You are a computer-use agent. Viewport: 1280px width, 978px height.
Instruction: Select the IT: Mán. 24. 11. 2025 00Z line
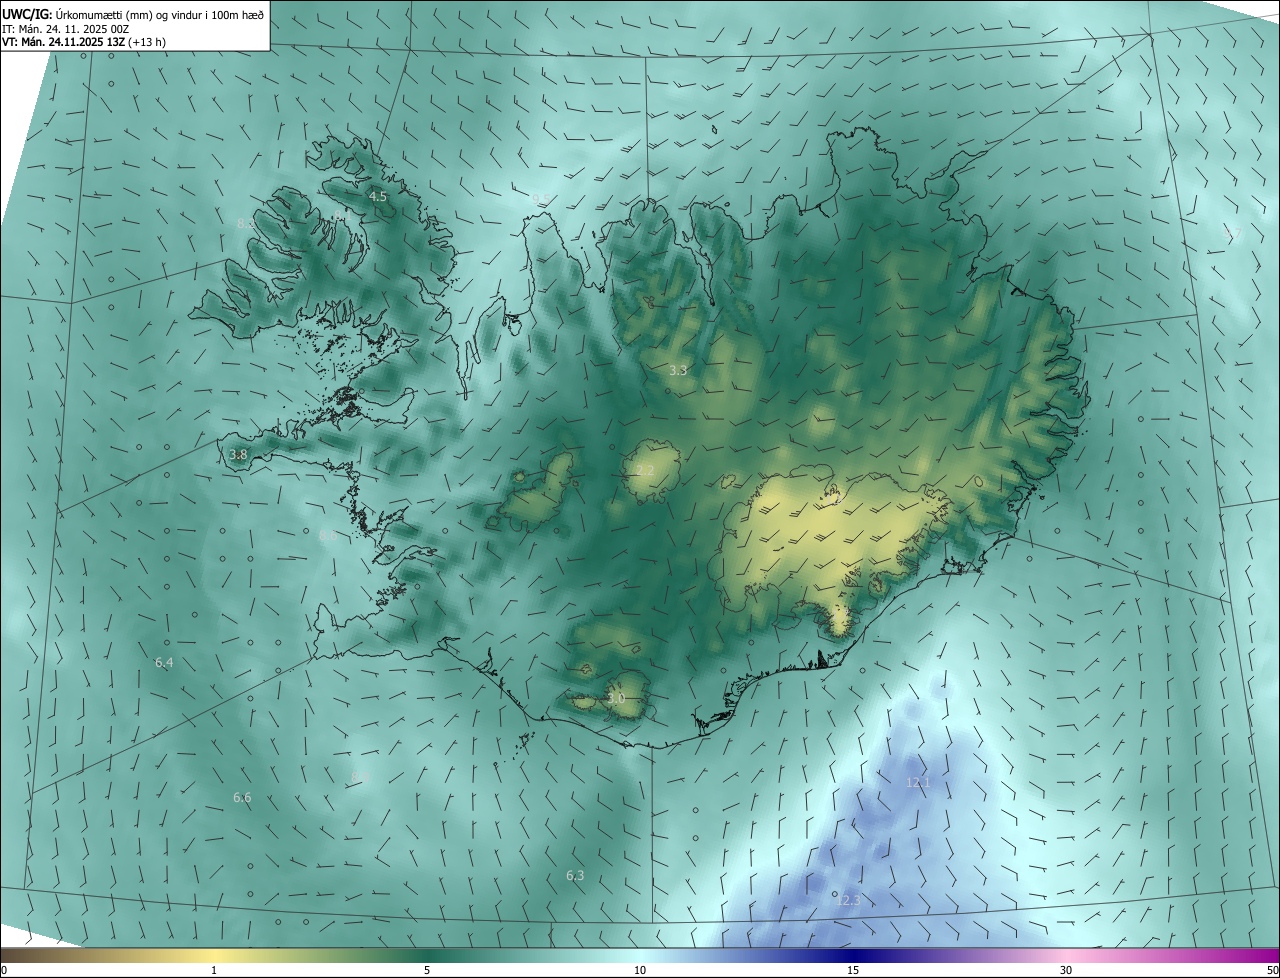[x=66, y=29]
